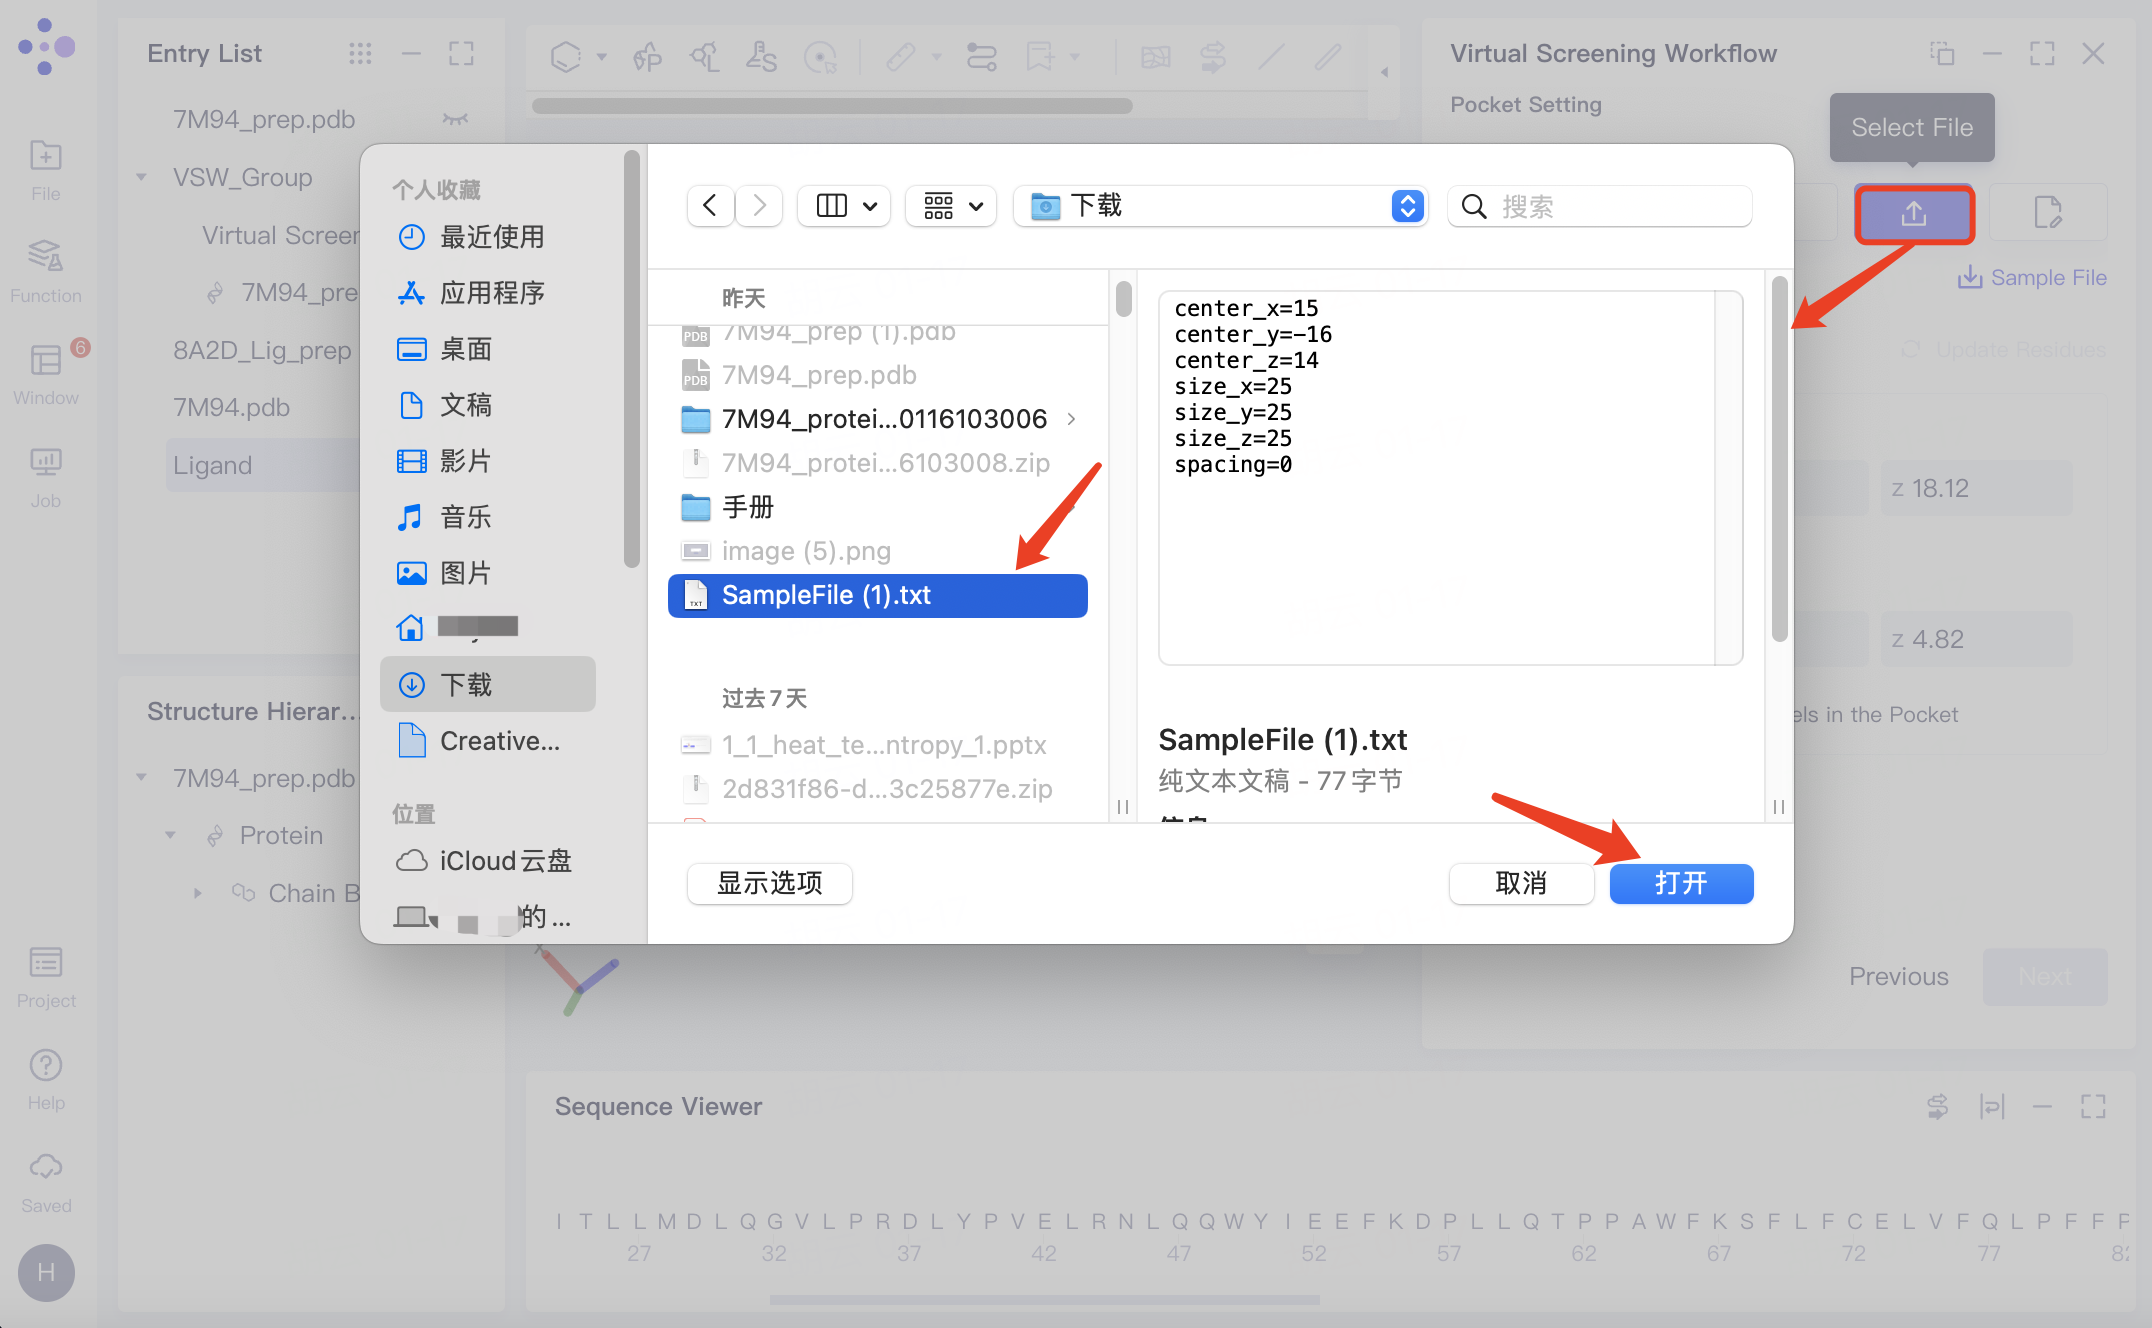2152x1328 pixels.
Task: Click 取消 button
Action: point(1521,884)
